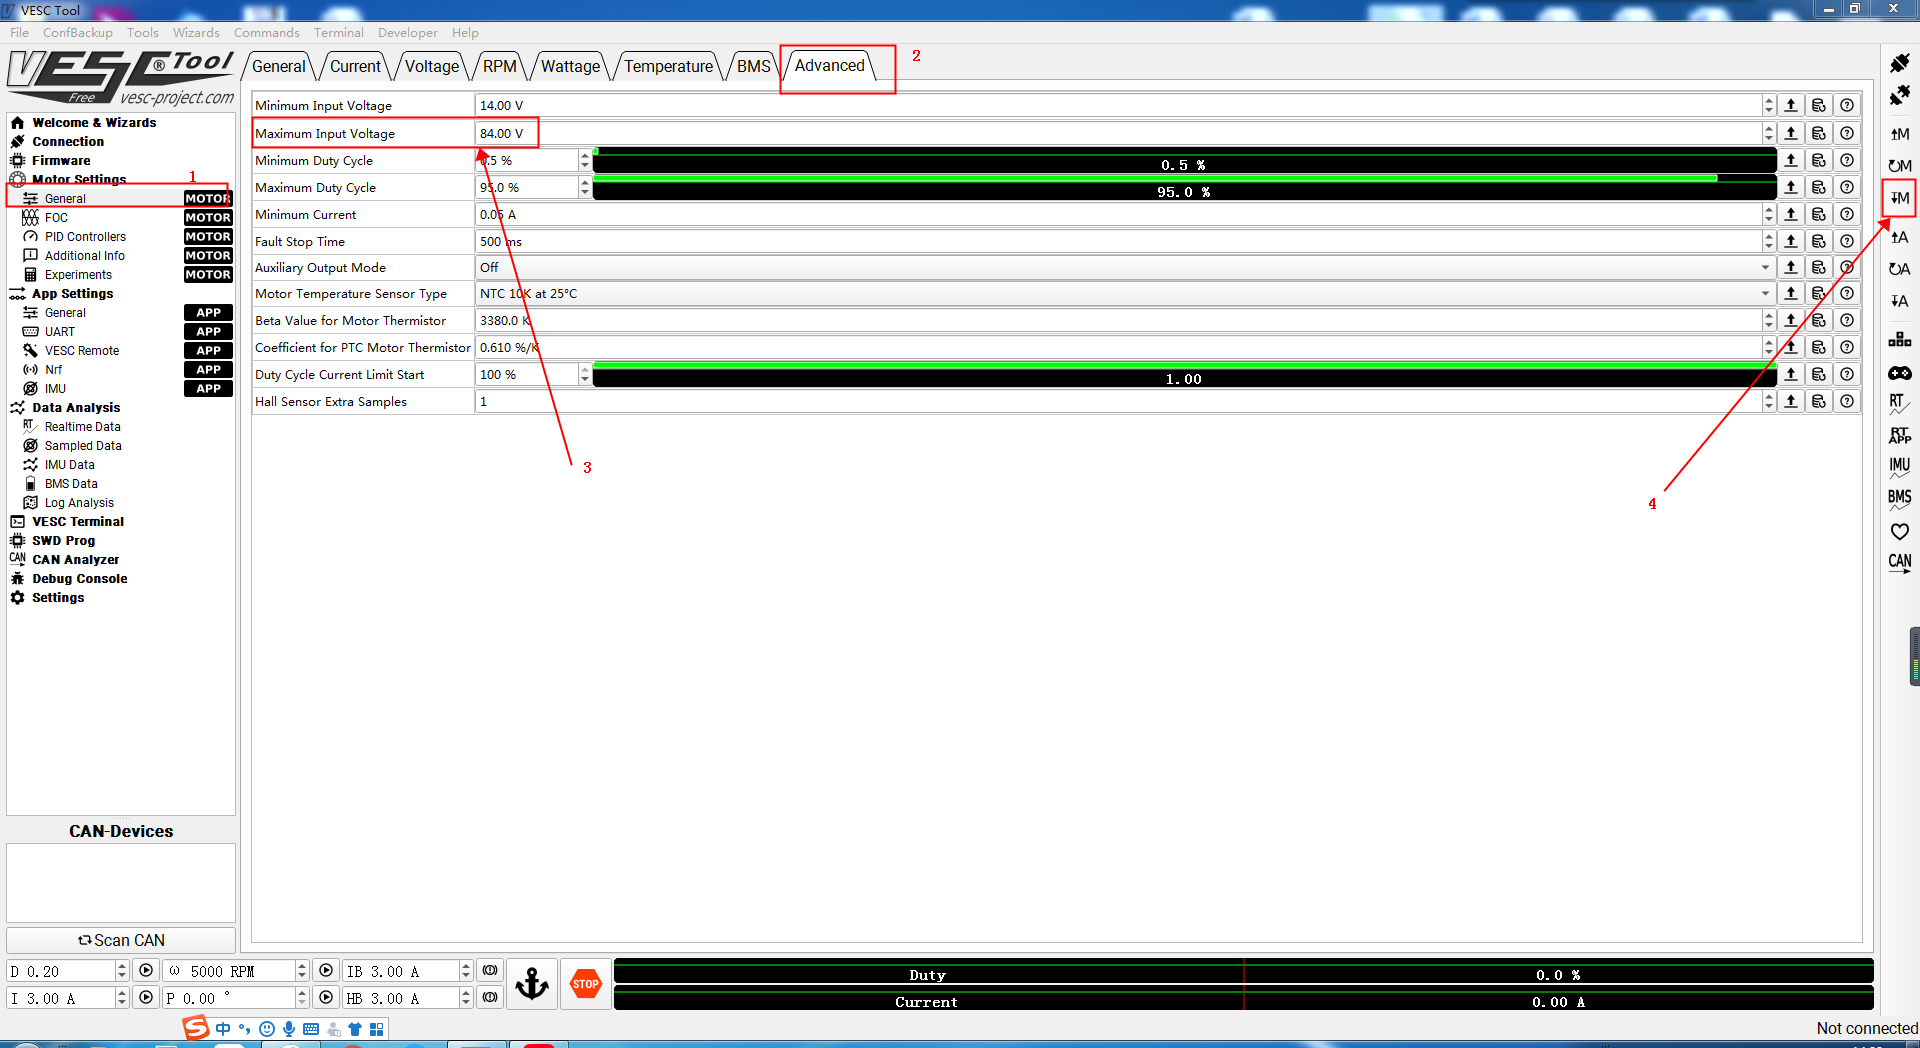The image size is (1920, 1048).
Task: Open help for Maximum Input Voltage
Action: tap(1847, 133)
